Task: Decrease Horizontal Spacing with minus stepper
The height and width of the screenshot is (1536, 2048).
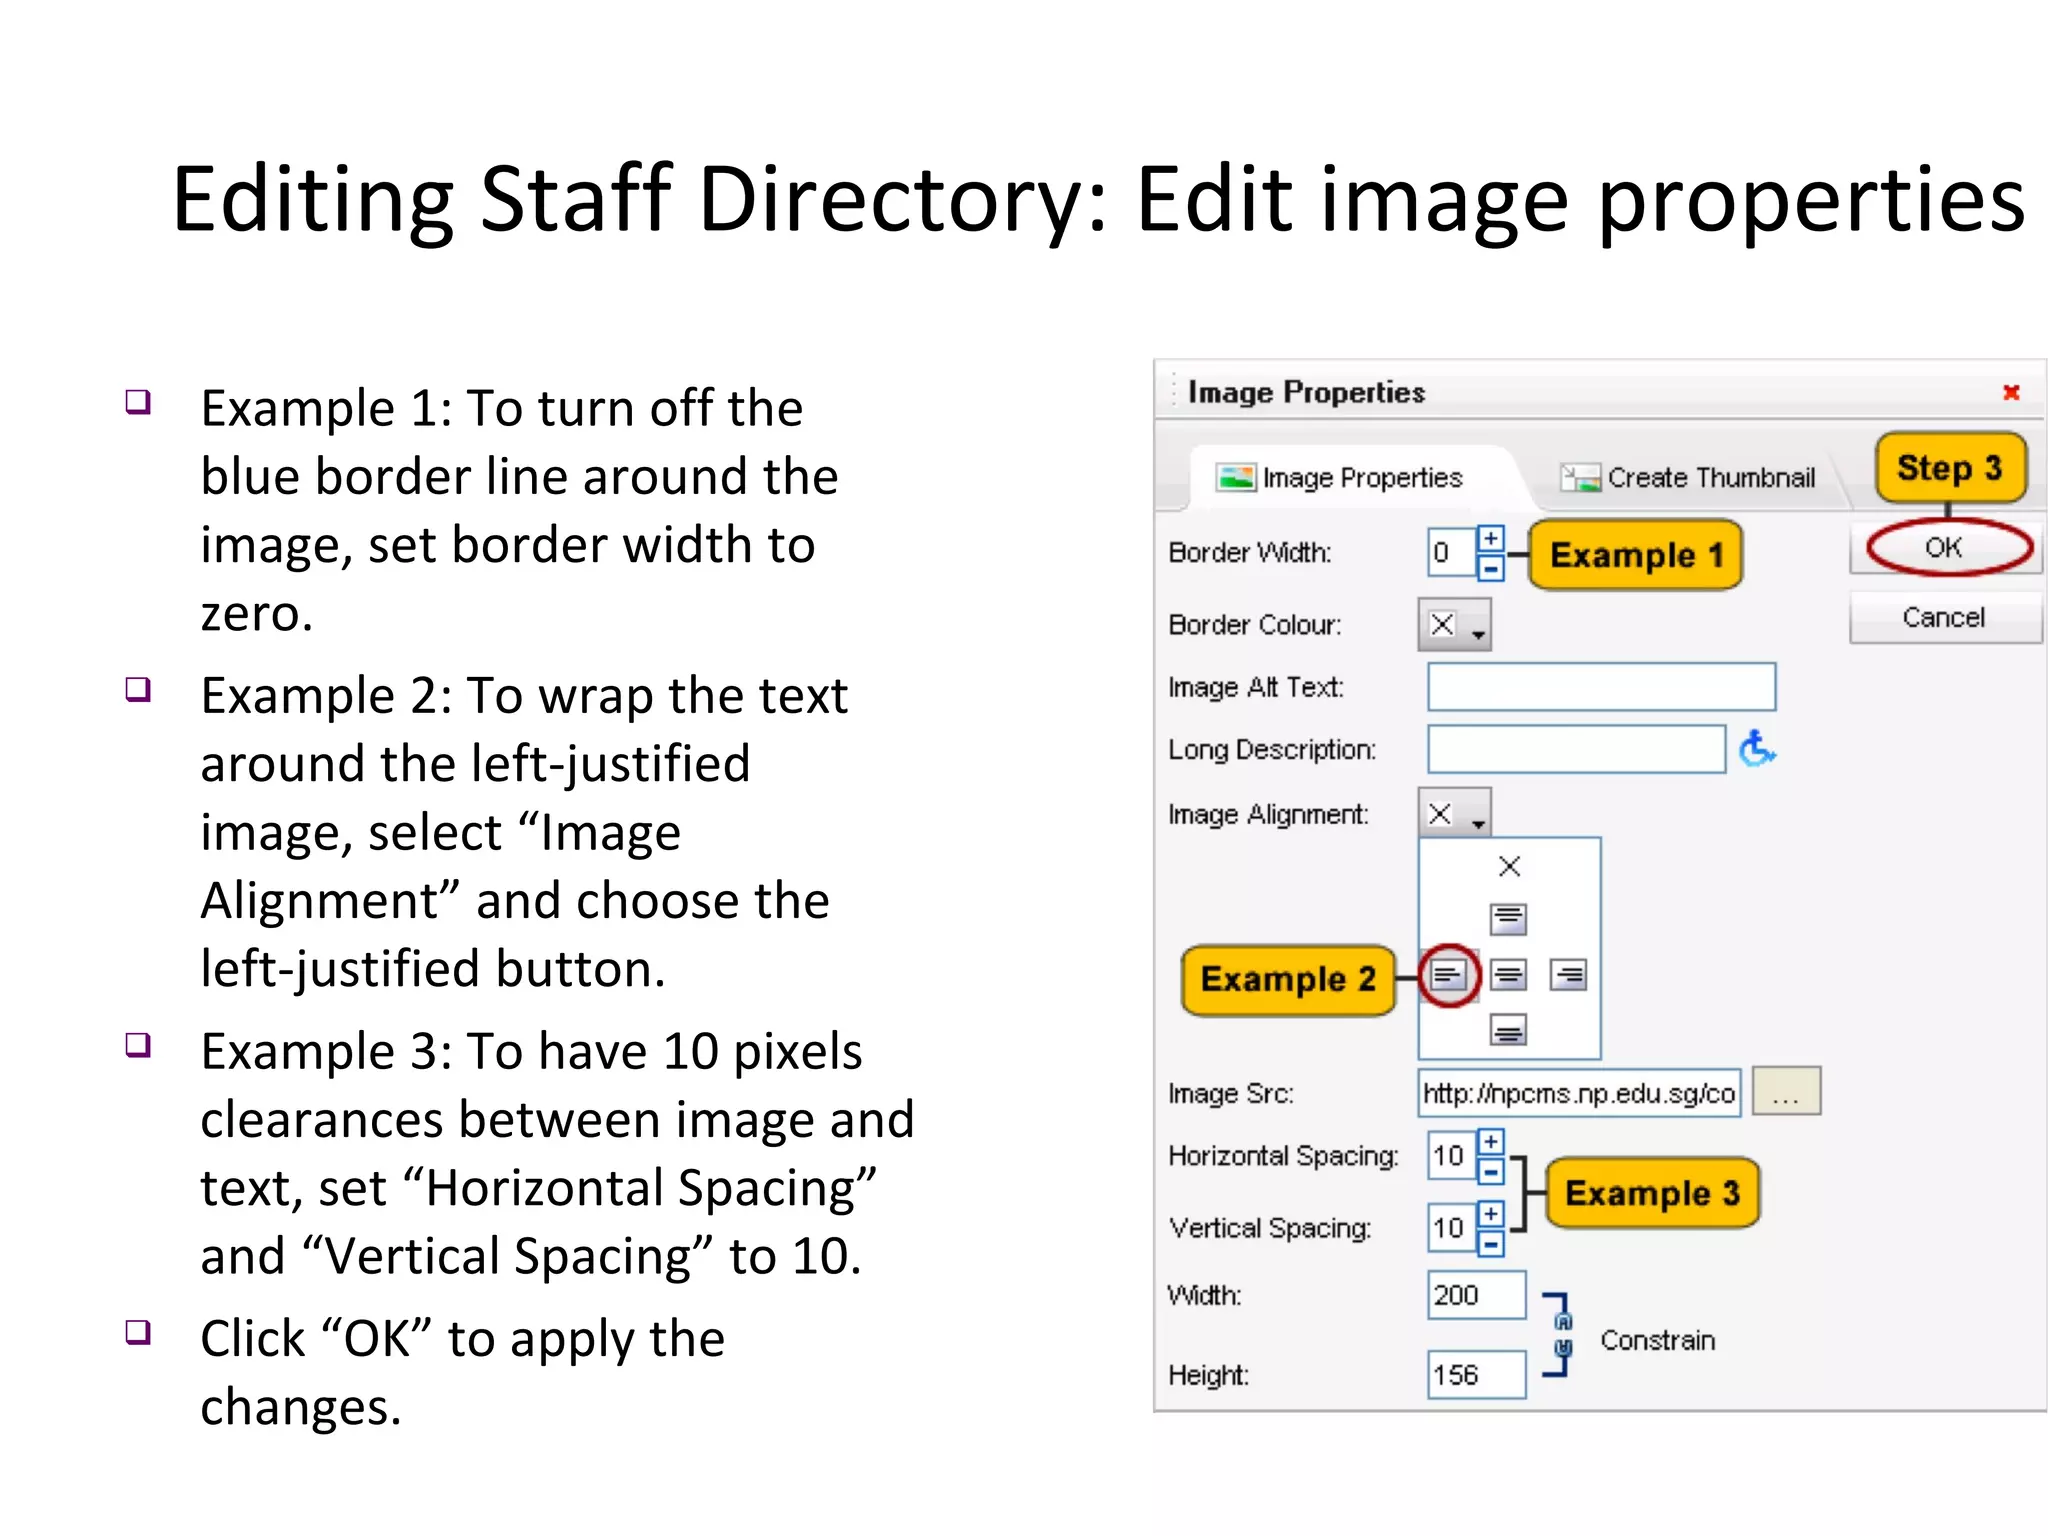Action: (x=1491, y=1172)
